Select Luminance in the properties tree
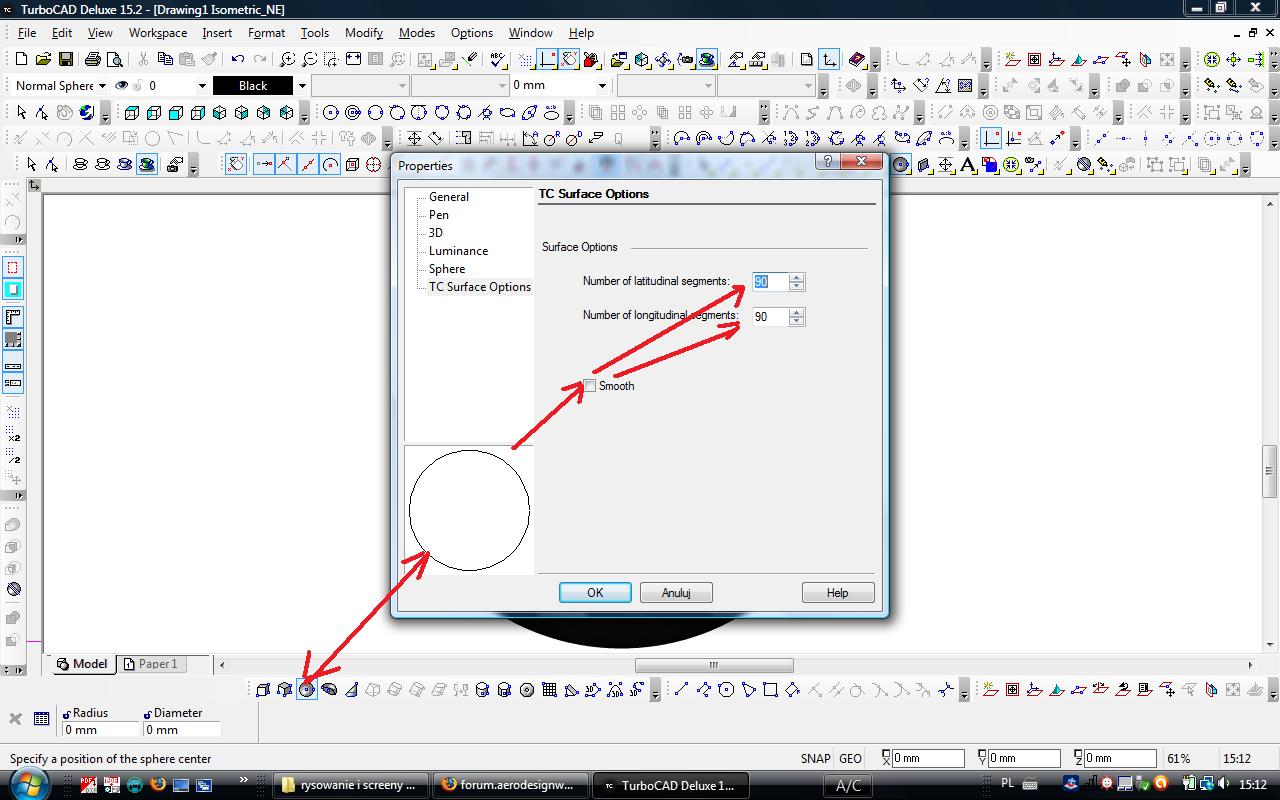Image resolution: width=1280 pixels, height=800 pixels. pyautogui.click(x=458, y=251)
